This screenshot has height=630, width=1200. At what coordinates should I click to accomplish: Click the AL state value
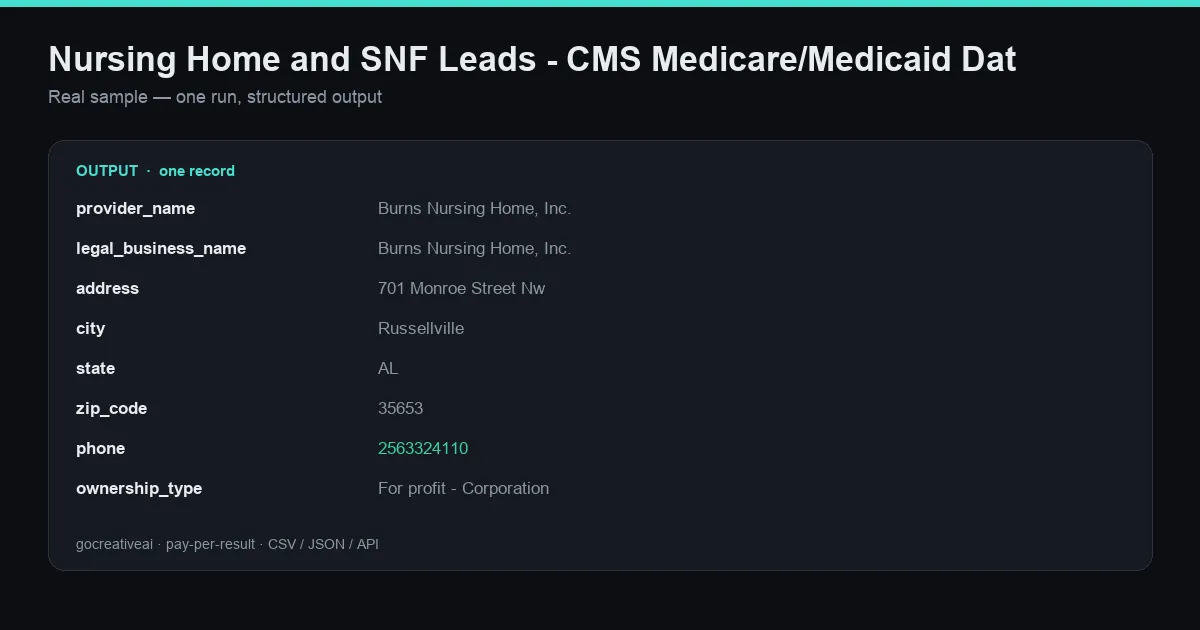point(388,368)
